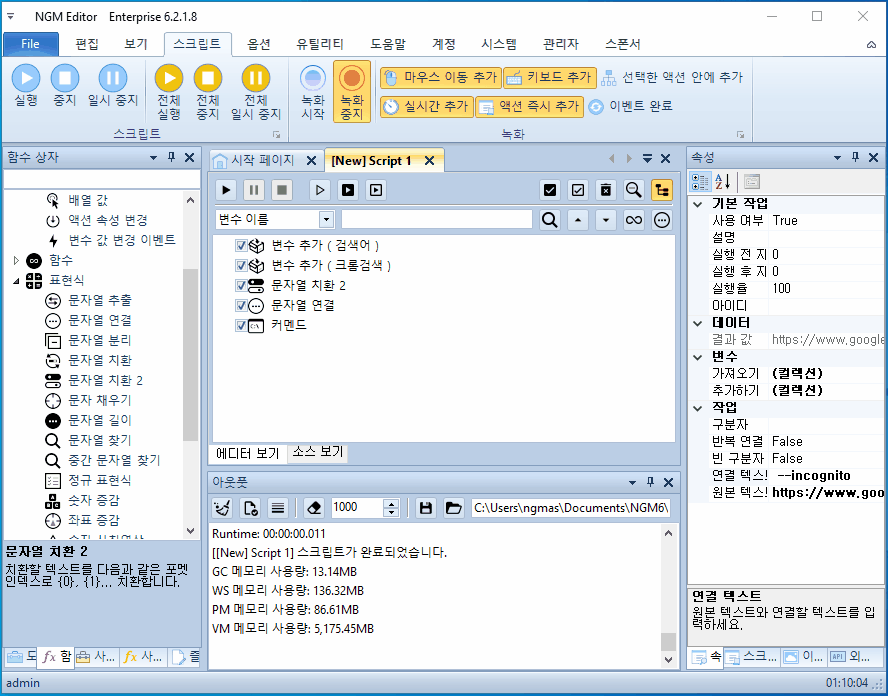Click the blue 중지 stop script button

point(65,85)
